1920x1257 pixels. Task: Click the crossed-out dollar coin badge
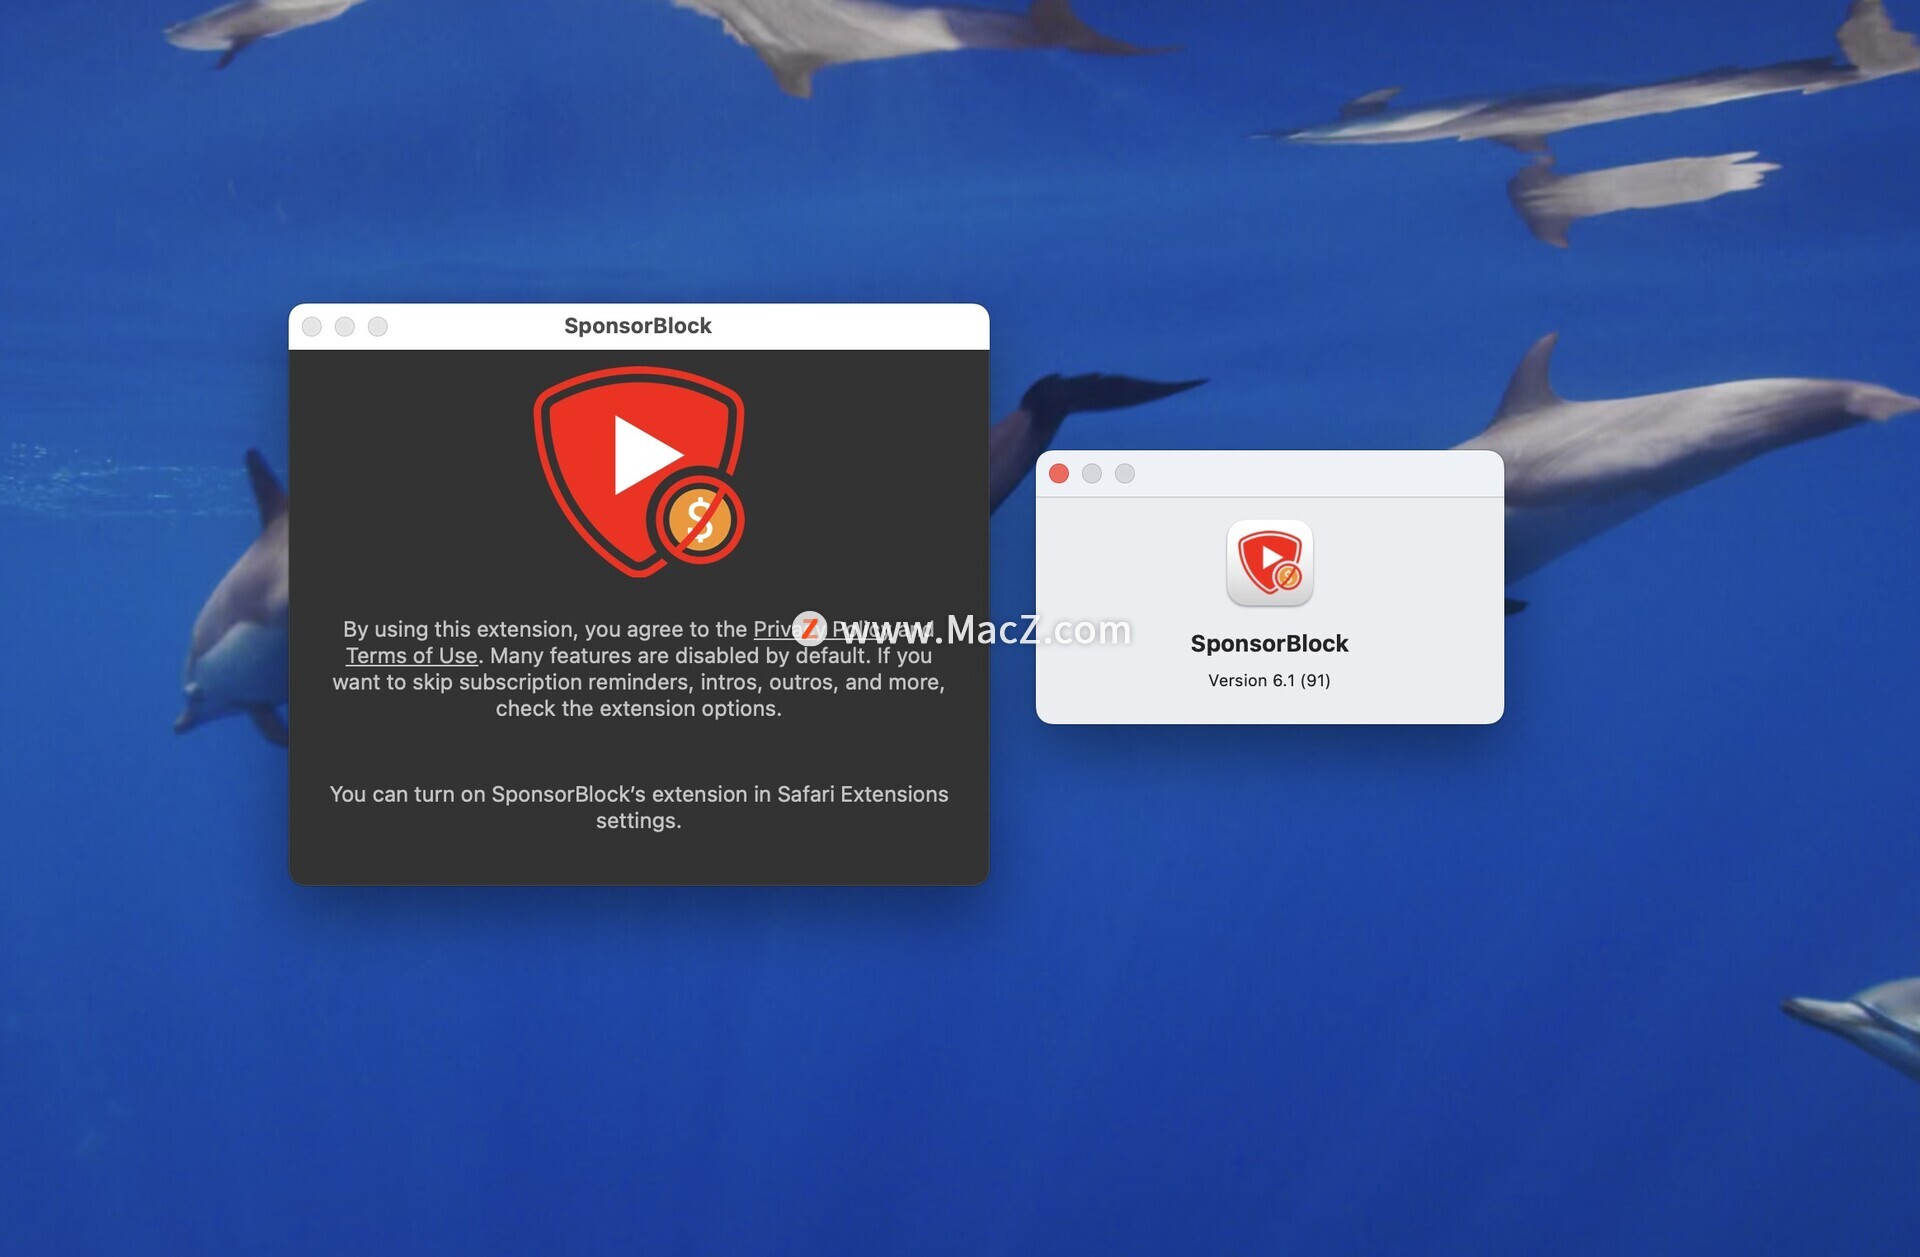tap(699, 520)
